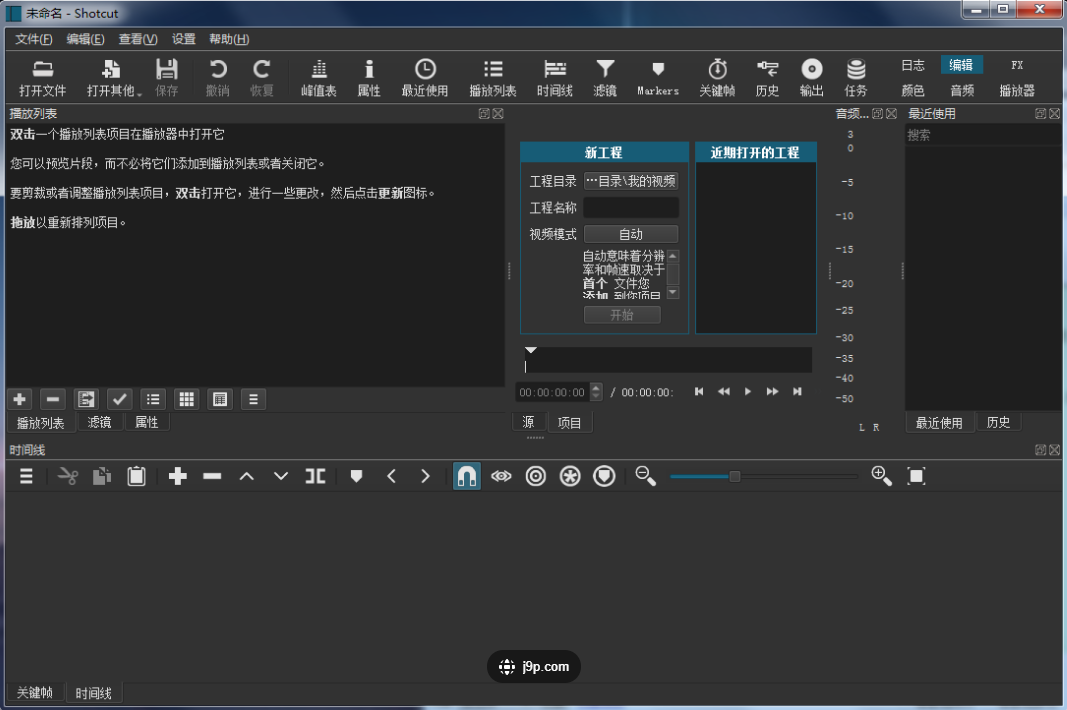This screenshot has height=710, width=1067.
Task: Open the playlist hamburger menu
Action: click(x=253, y=400)
